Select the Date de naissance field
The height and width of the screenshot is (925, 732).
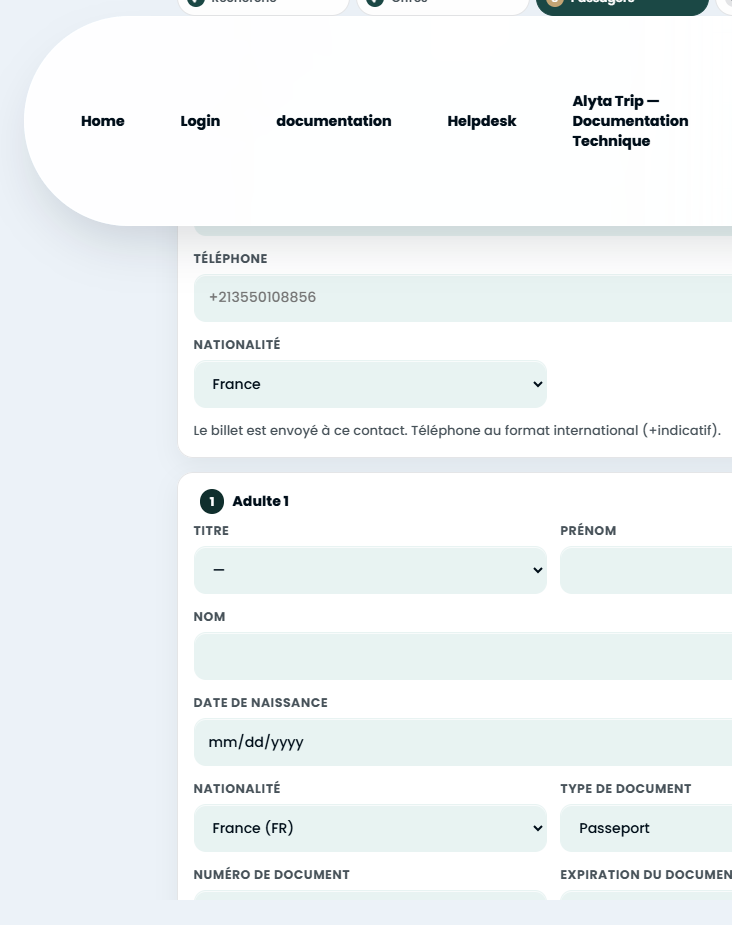coord(462,742)
